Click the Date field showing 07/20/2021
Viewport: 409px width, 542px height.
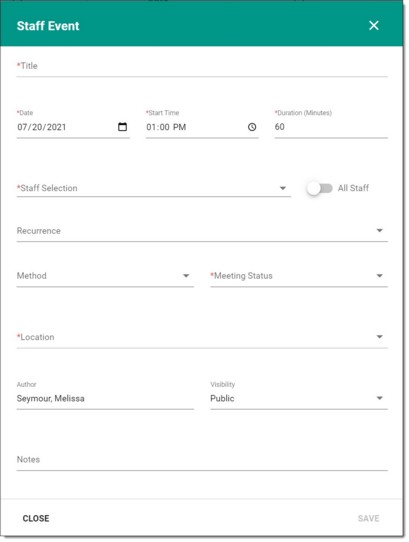click(x=73, y=127)
